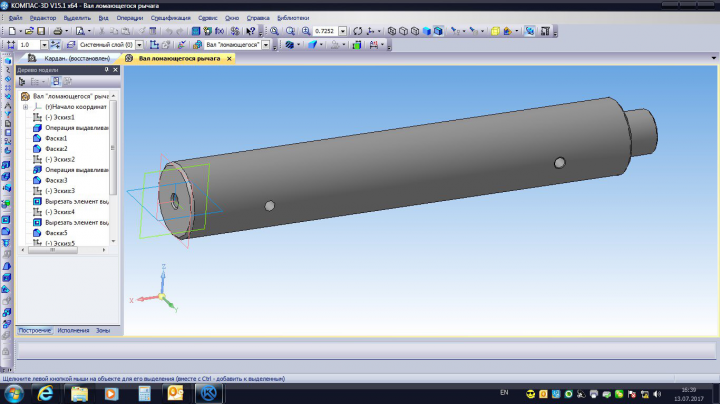This screenshot has height=404, width=720.
Task: Switch to the Зоны tab
Action: pyautogui.click(x=103, y=331)
